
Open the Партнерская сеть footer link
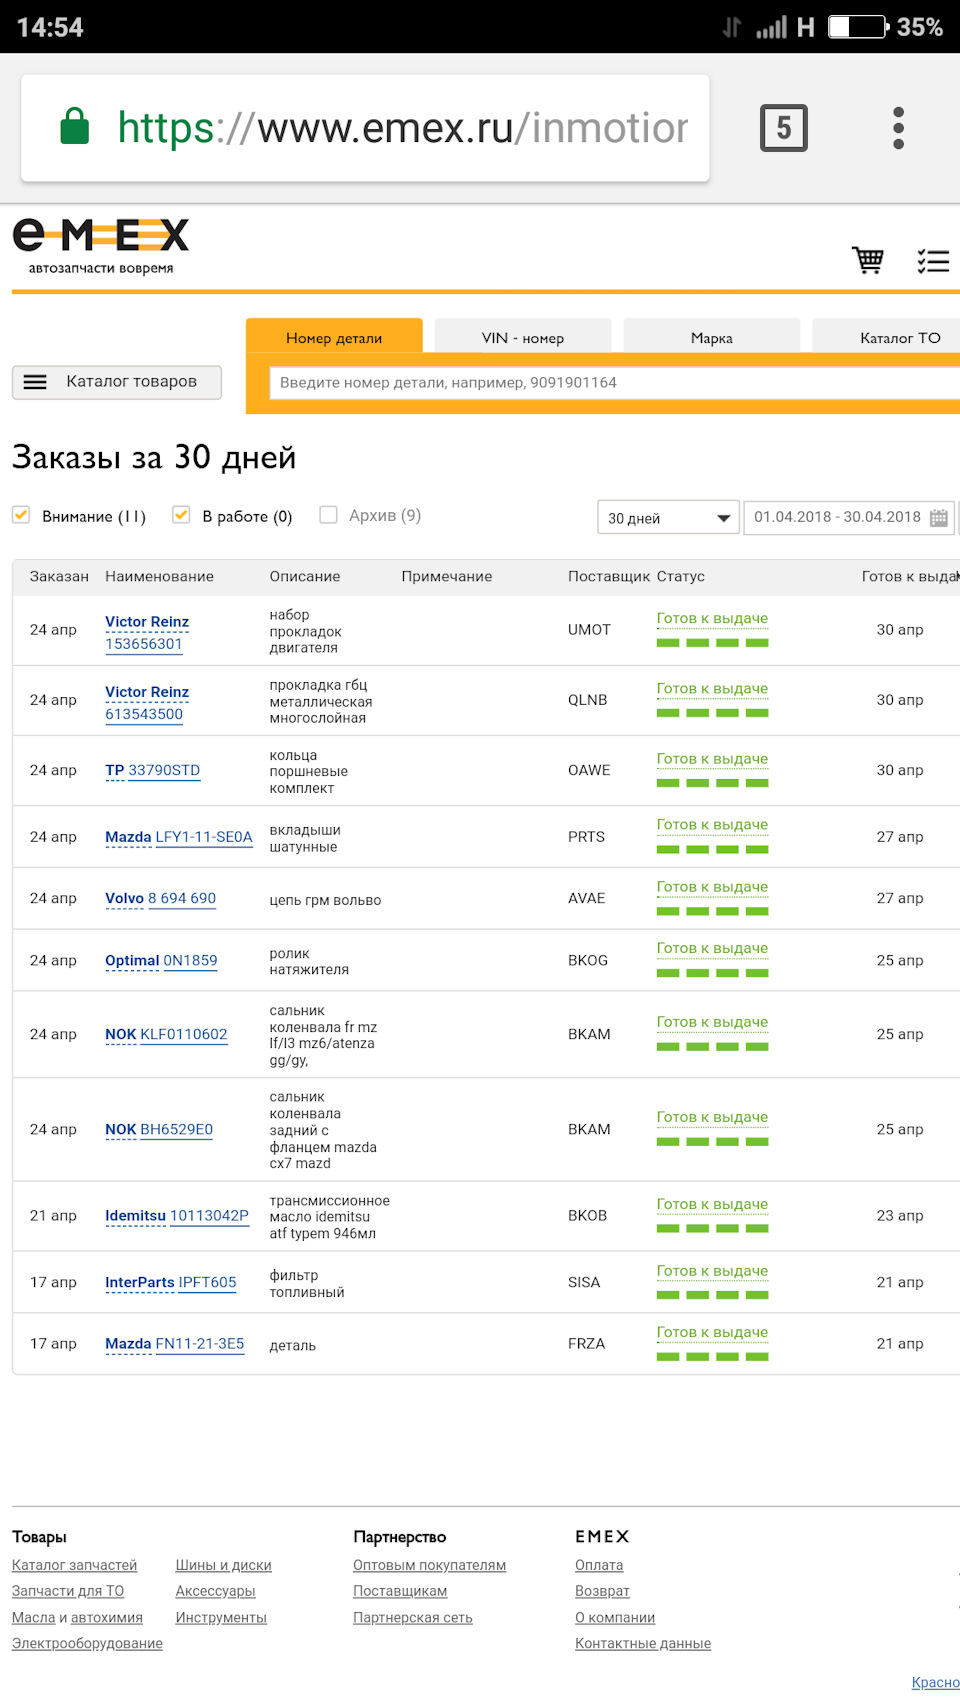pyautogui.click(x=412, y=1617)
